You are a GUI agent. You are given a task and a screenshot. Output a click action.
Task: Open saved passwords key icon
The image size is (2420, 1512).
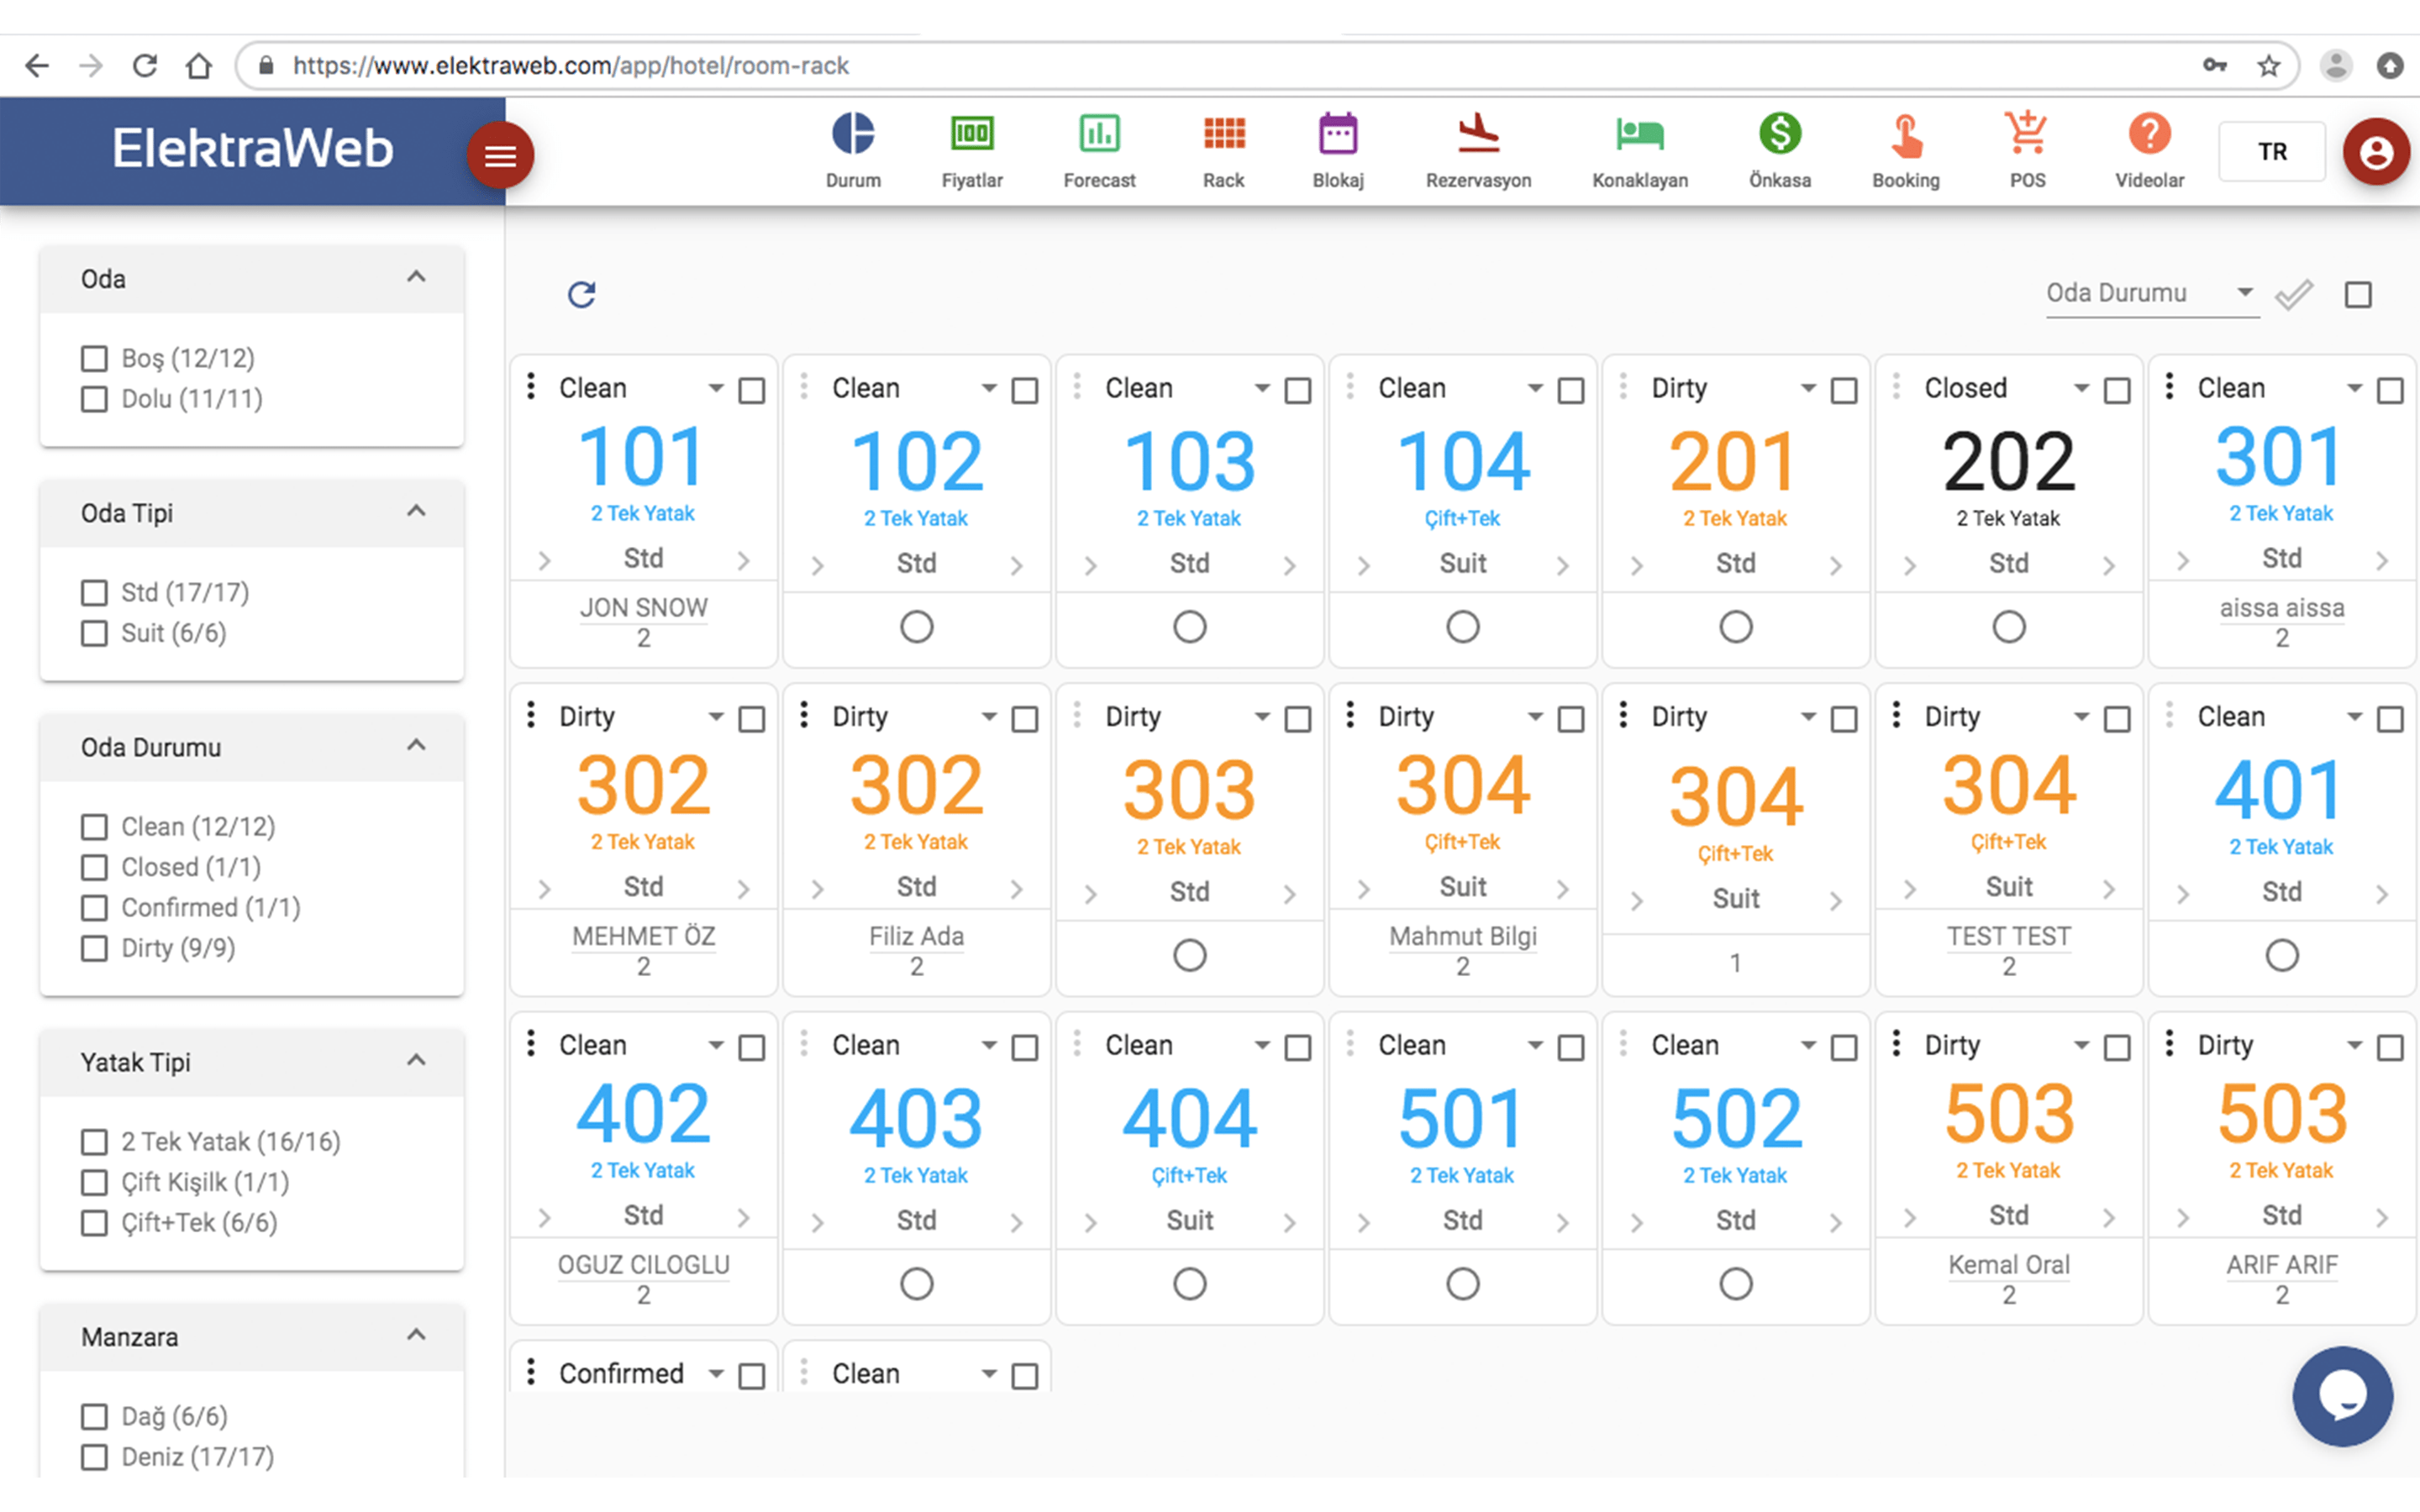click(x=2214, y=66)
